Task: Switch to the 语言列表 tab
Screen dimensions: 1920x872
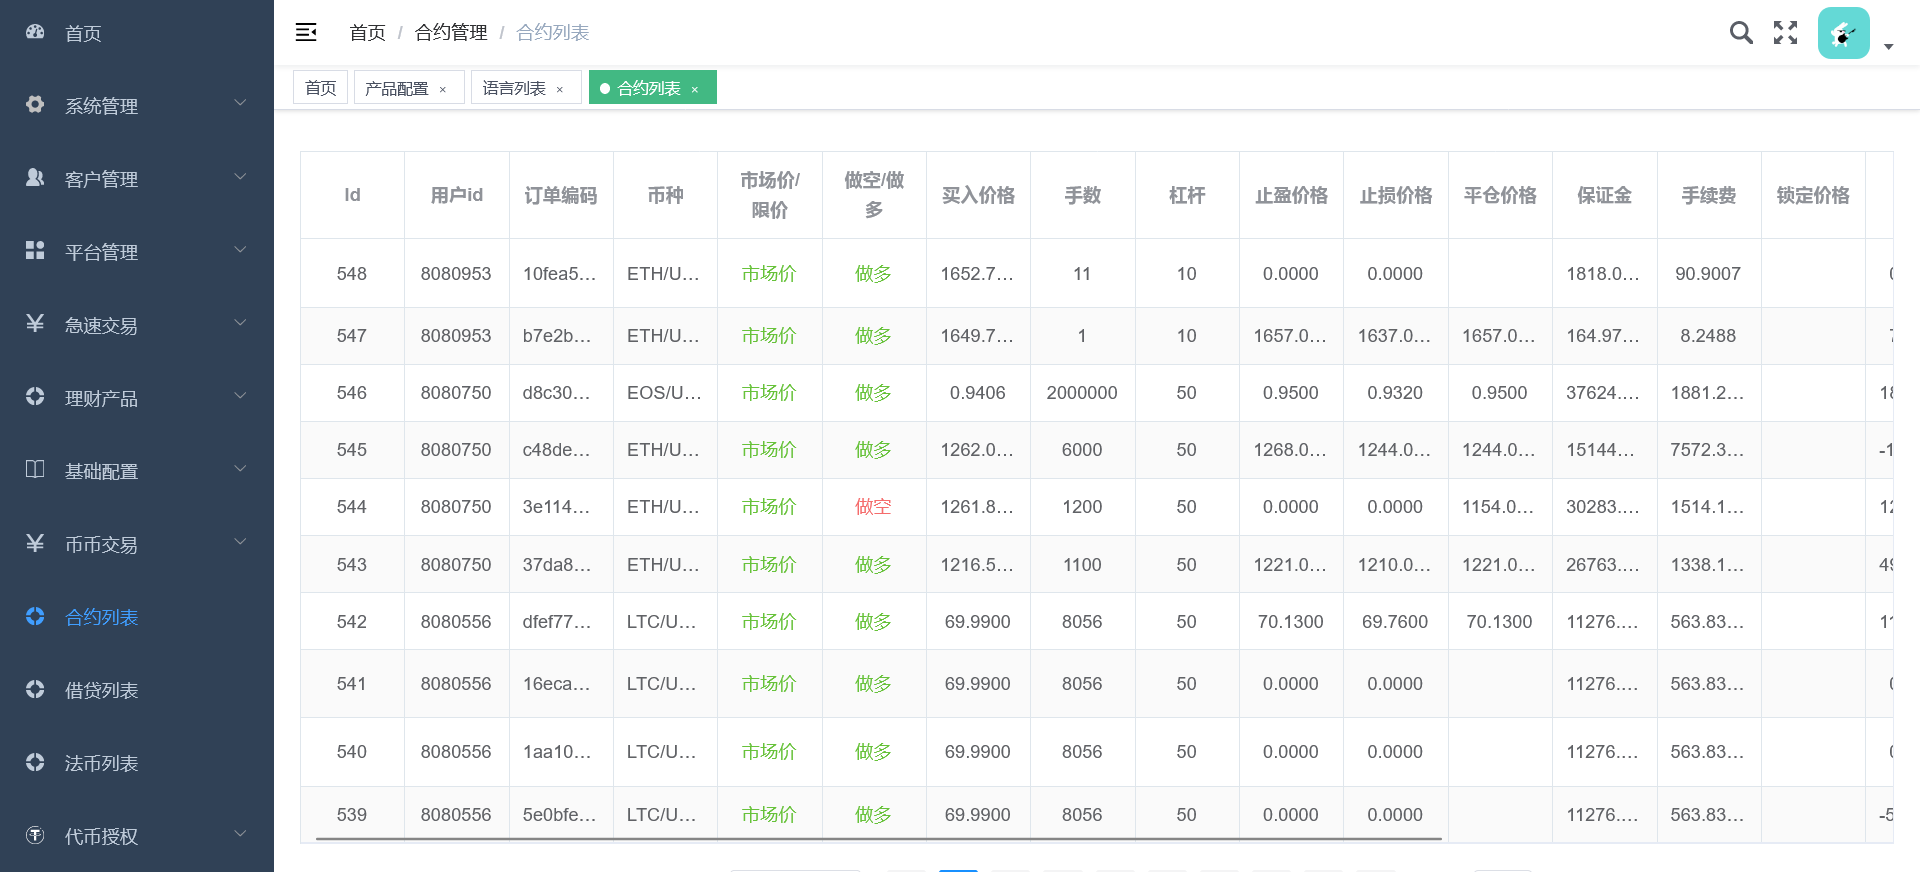Action: pos(514,88)
